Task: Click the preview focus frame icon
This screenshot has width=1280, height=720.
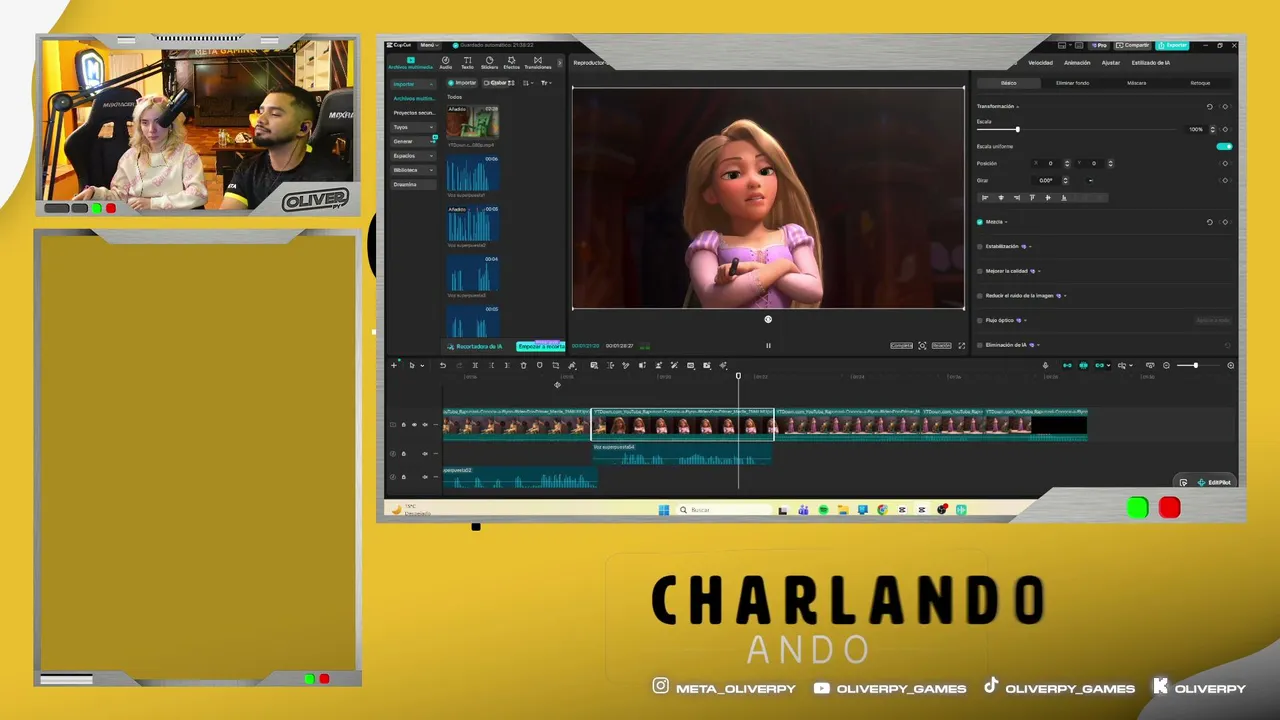Action: pos(922,346)
